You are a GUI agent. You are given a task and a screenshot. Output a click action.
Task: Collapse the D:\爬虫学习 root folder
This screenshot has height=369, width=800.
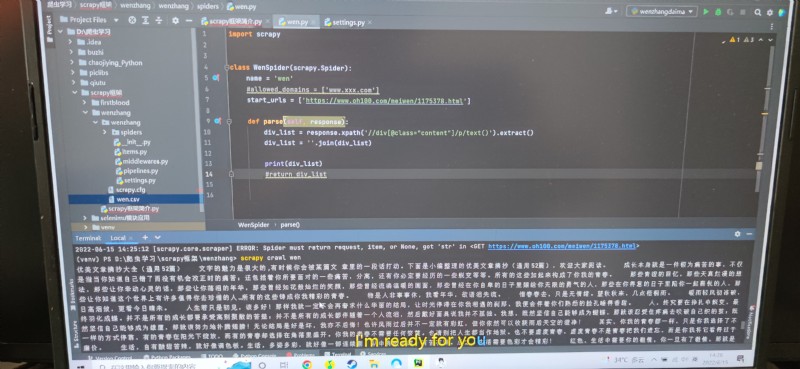pyautogui.click(x=61, y=32)
